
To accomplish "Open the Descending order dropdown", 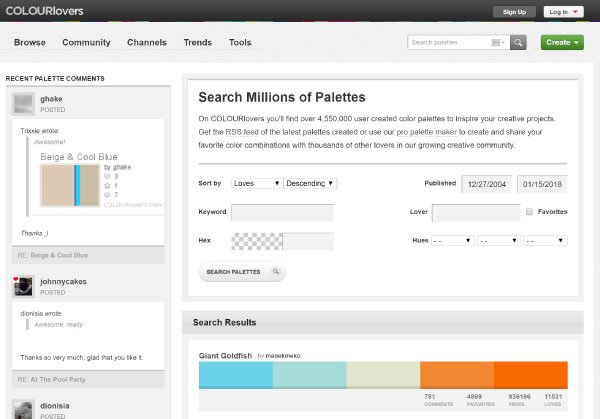I will click(x=310, y=183).
